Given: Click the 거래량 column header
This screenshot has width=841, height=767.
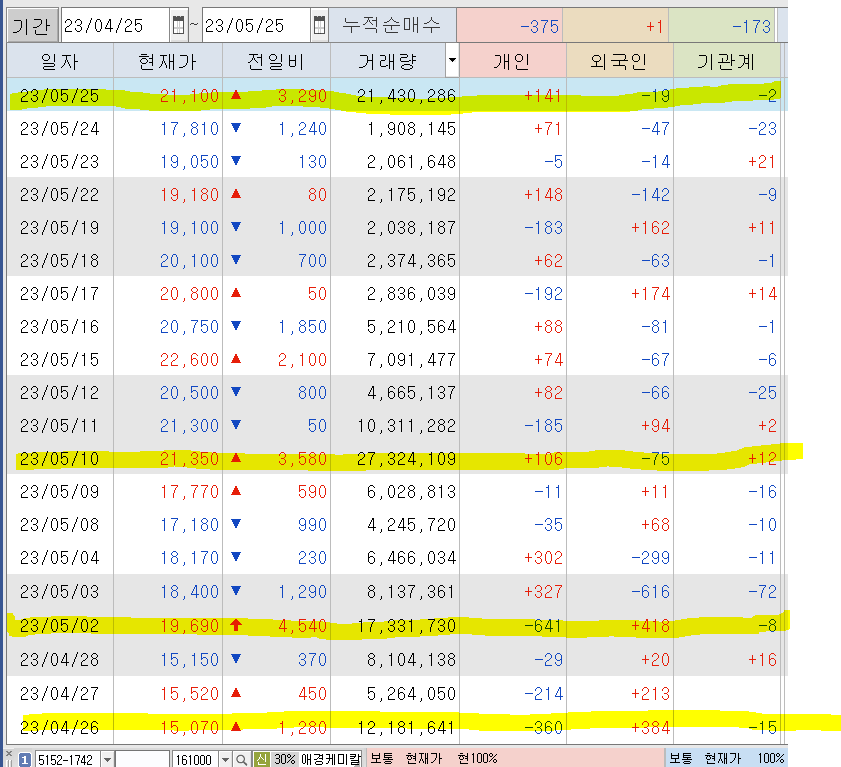Looking at the screenshot, I should 388,61.
